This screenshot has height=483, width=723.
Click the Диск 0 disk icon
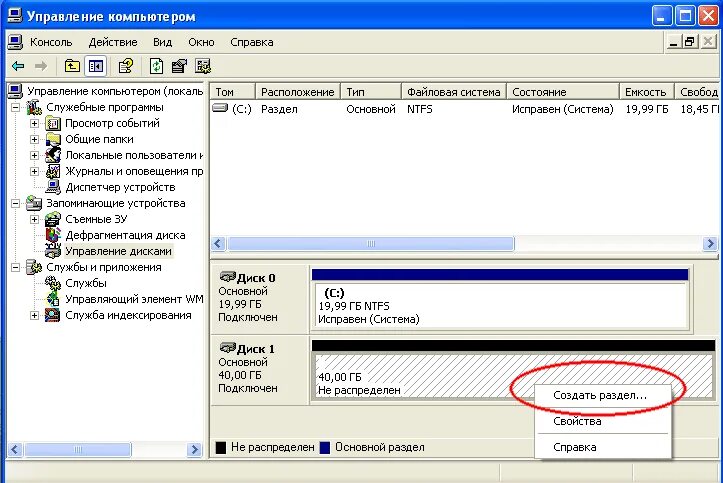click(x=227, y=277)
